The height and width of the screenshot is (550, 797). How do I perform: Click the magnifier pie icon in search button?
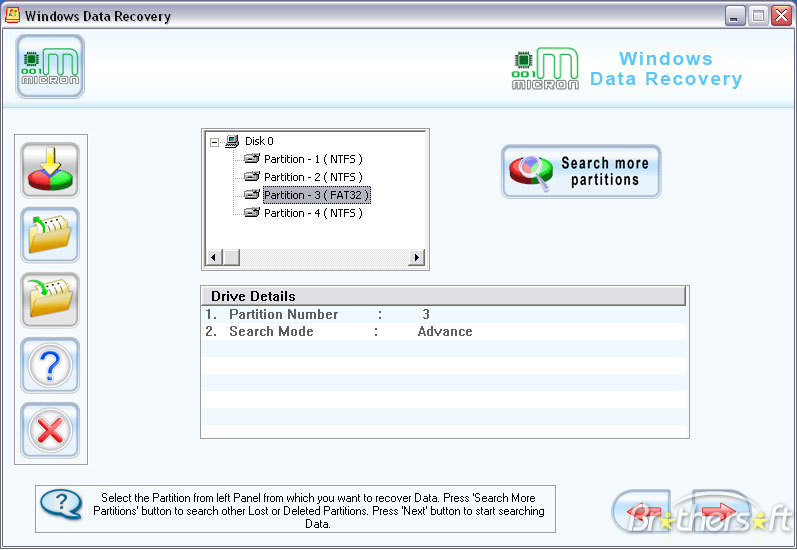531,173
